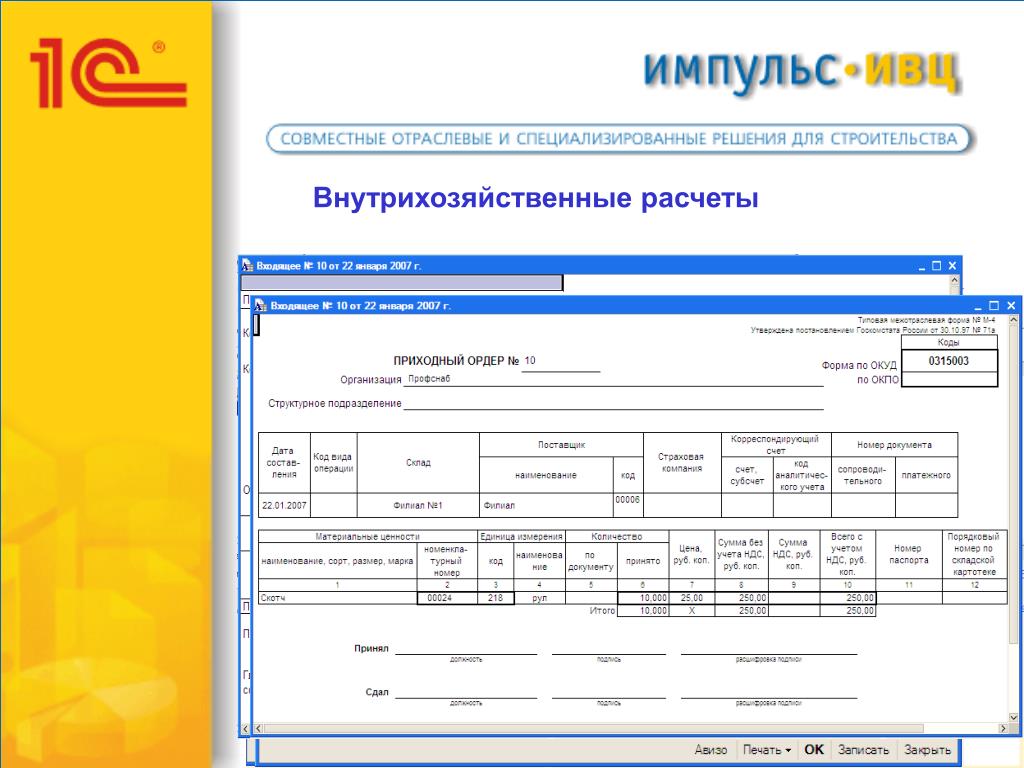1024x768 pixels.
Task: Click back window document title icon
Action: click(x=248, y=266)
